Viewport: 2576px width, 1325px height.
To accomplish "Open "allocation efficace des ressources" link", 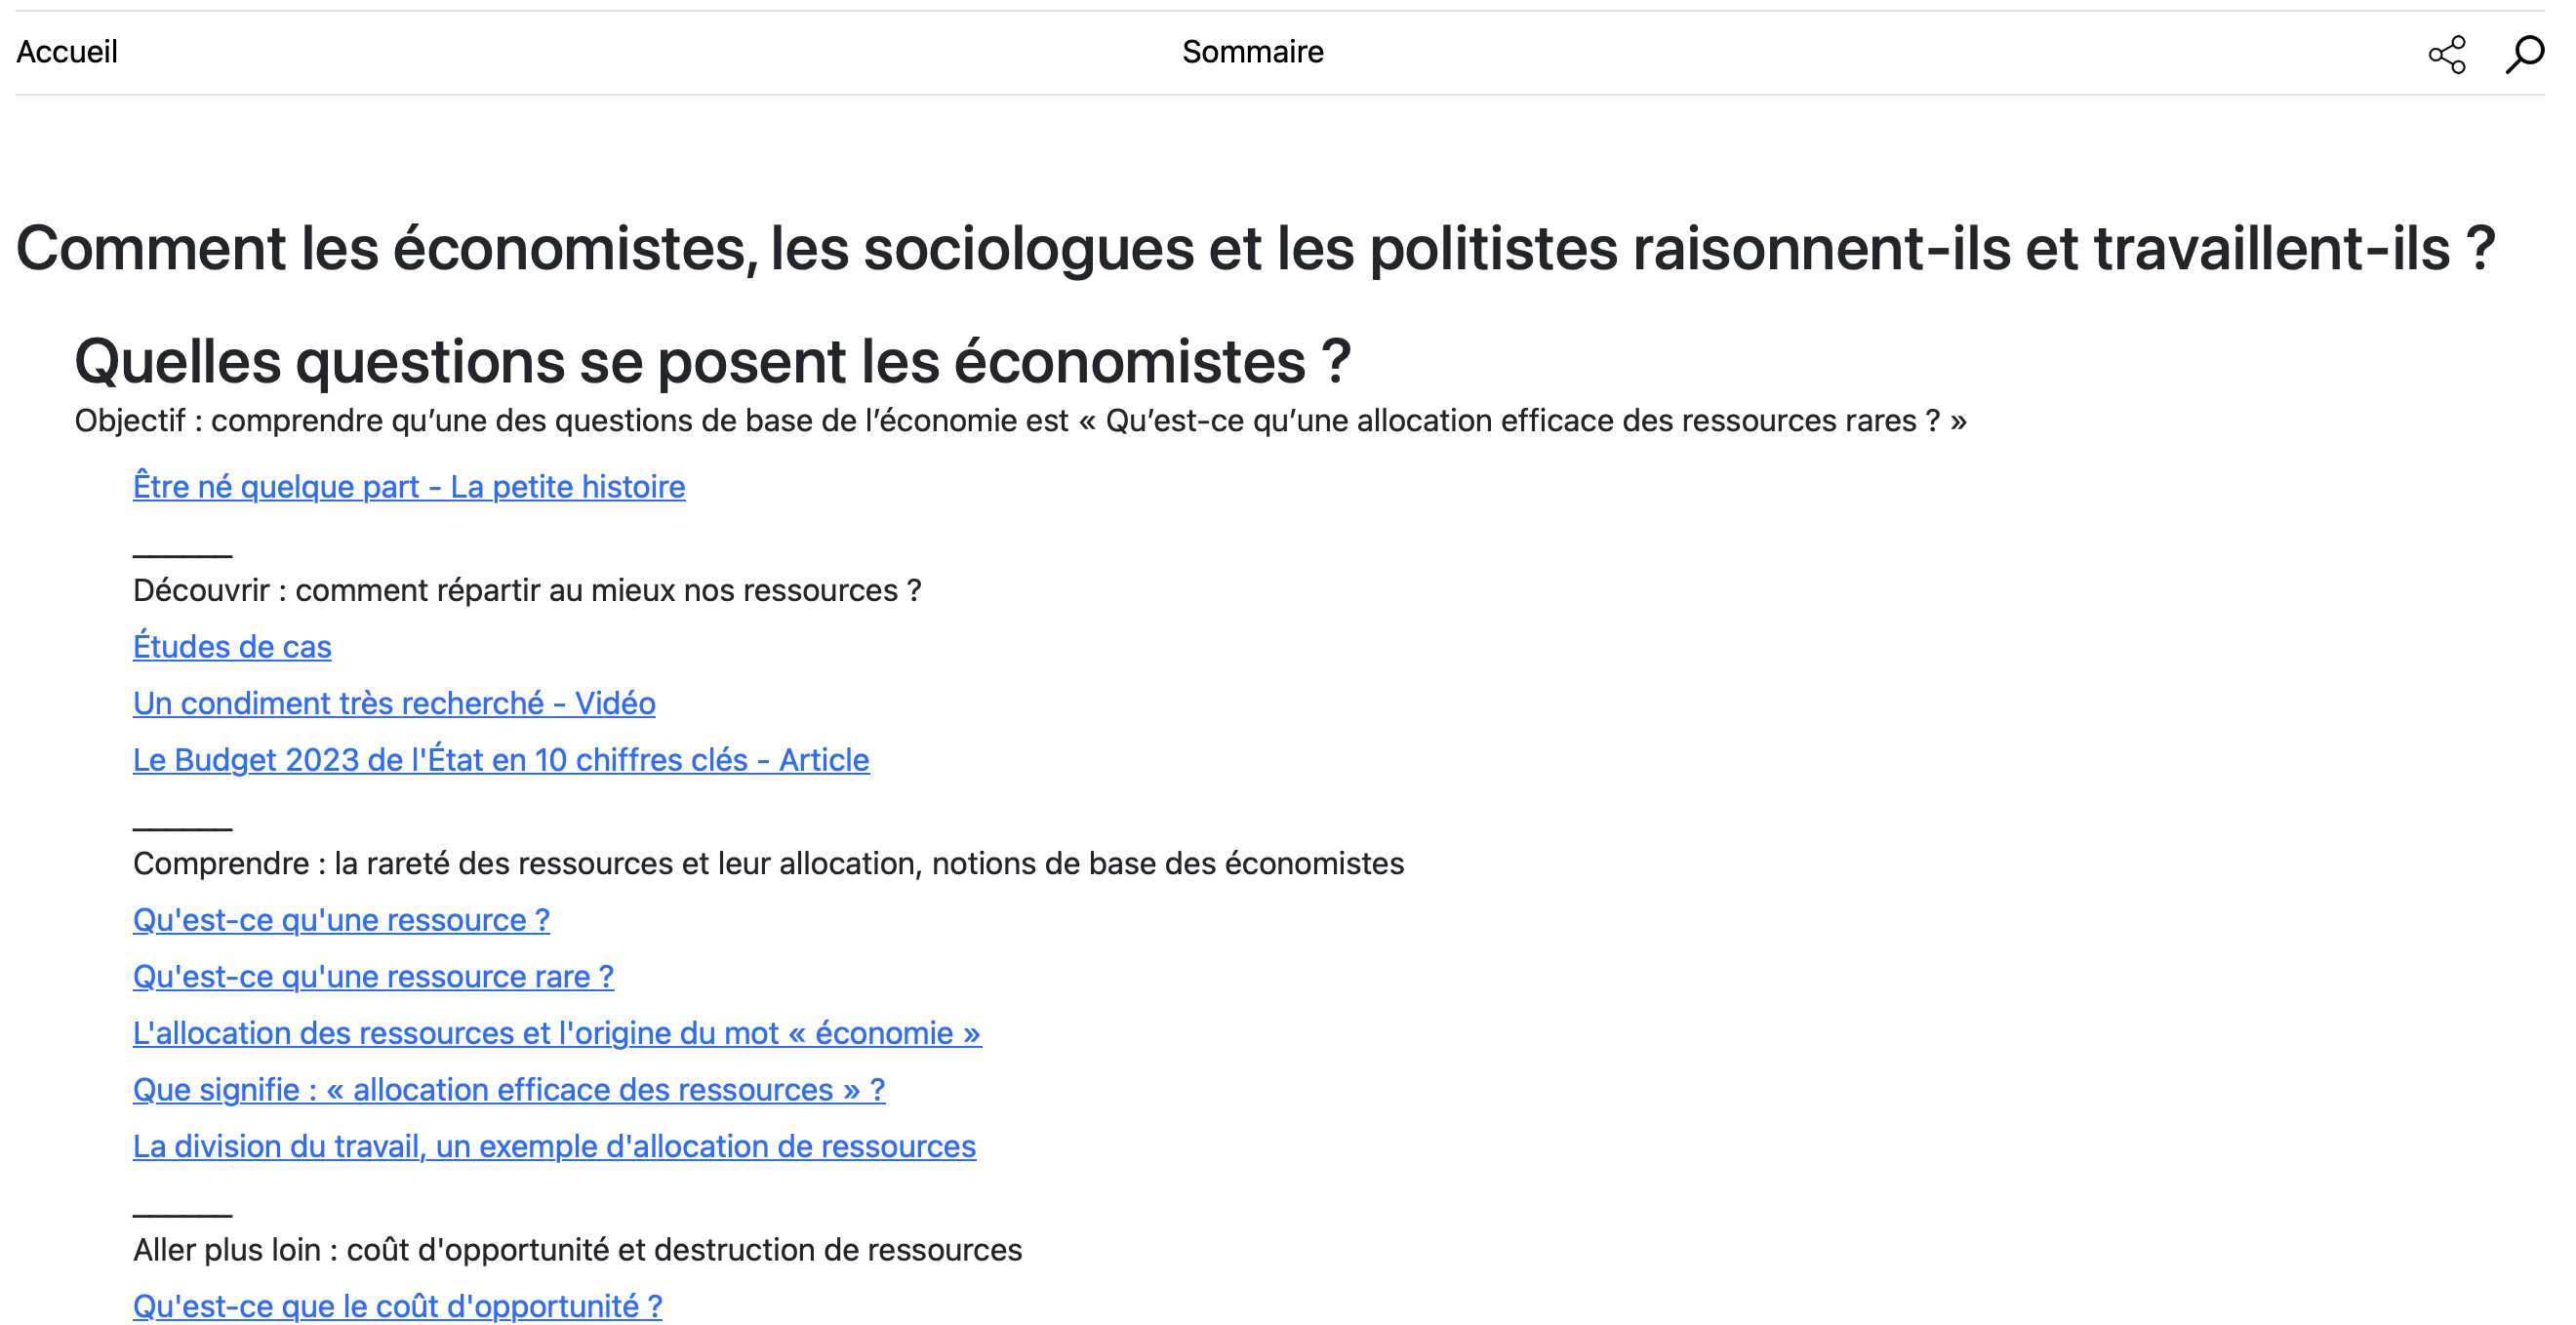I will 509,1090.
